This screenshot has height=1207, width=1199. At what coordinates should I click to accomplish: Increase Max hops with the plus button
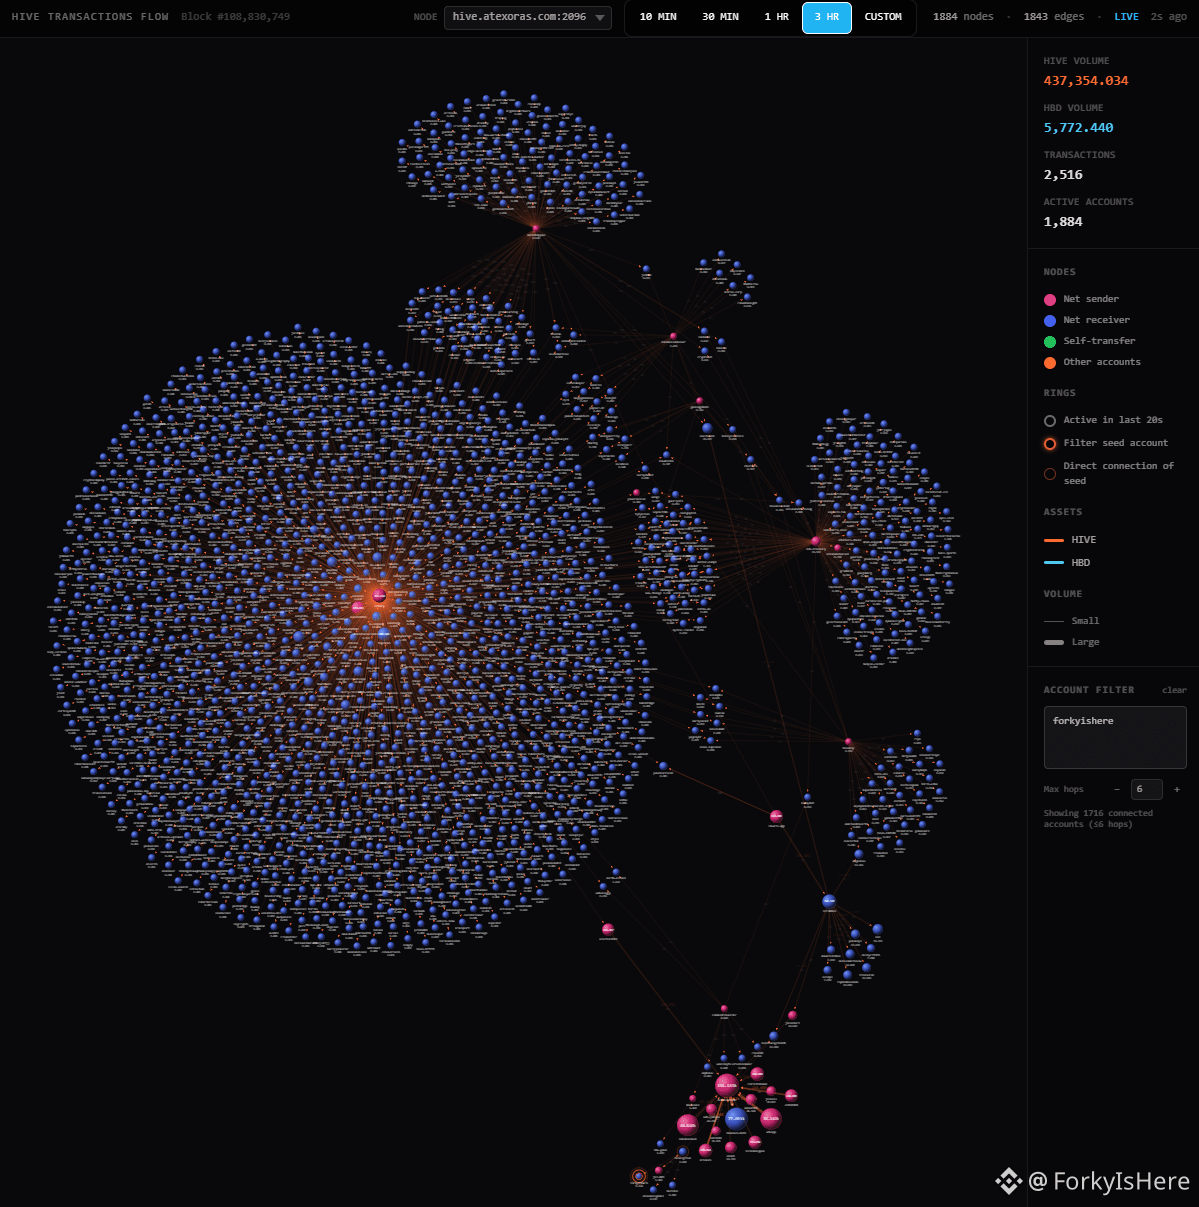1176,789
